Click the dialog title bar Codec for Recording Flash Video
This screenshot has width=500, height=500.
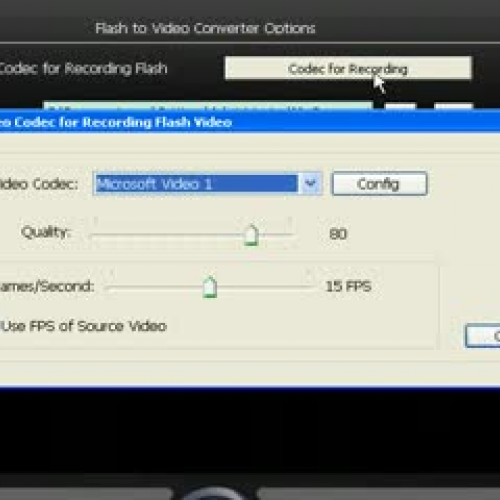coord(250,122)
